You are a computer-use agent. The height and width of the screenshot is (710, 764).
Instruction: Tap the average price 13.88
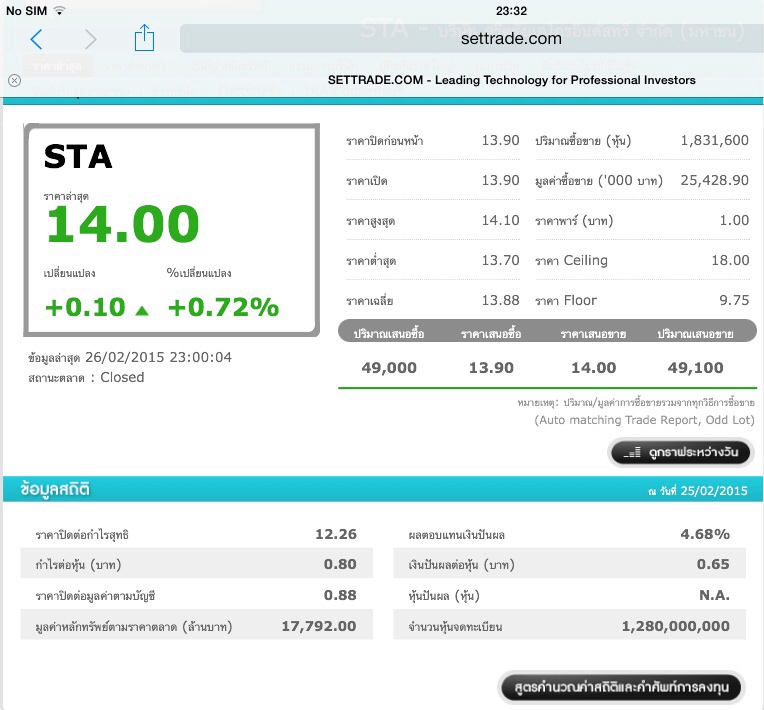500,300
